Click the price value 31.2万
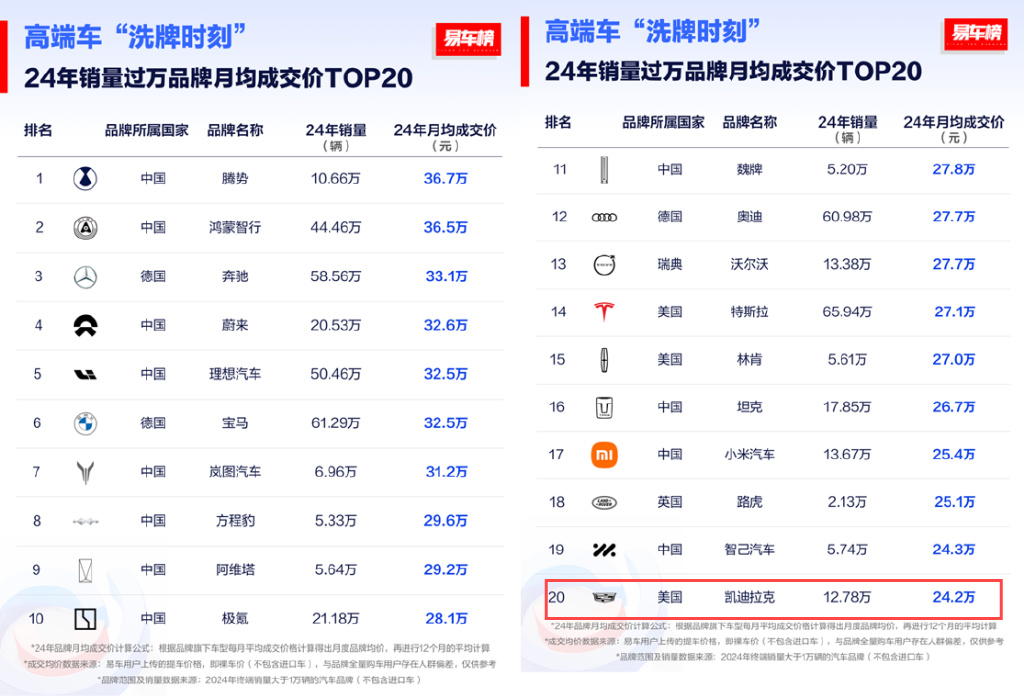1024x697 pixels. coord(446,472)
